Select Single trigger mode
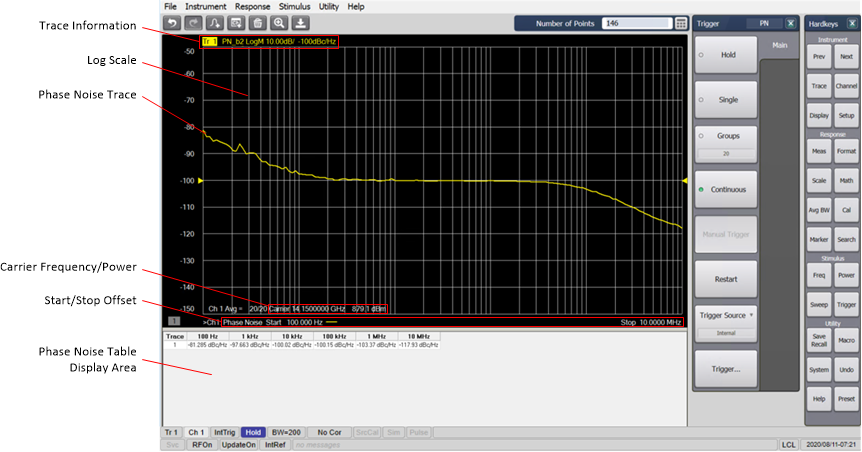The image size is (862, 452). click(727, 101)
